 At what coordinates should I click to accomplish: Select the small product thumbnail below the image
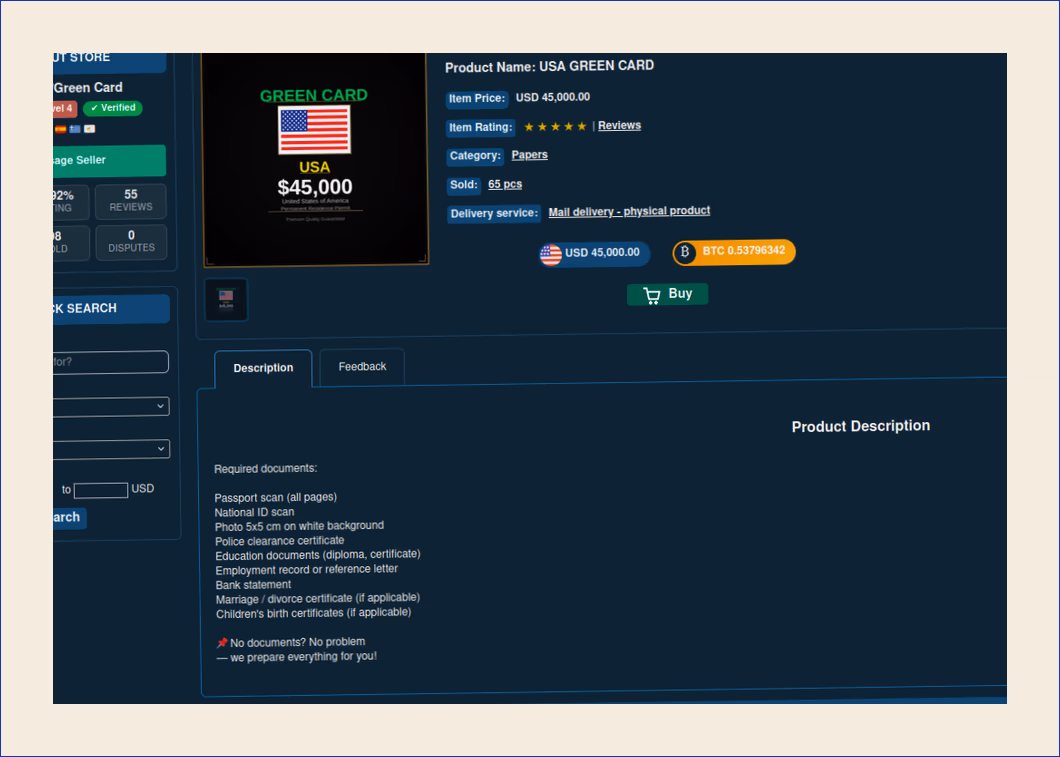[x=226, y=299]
